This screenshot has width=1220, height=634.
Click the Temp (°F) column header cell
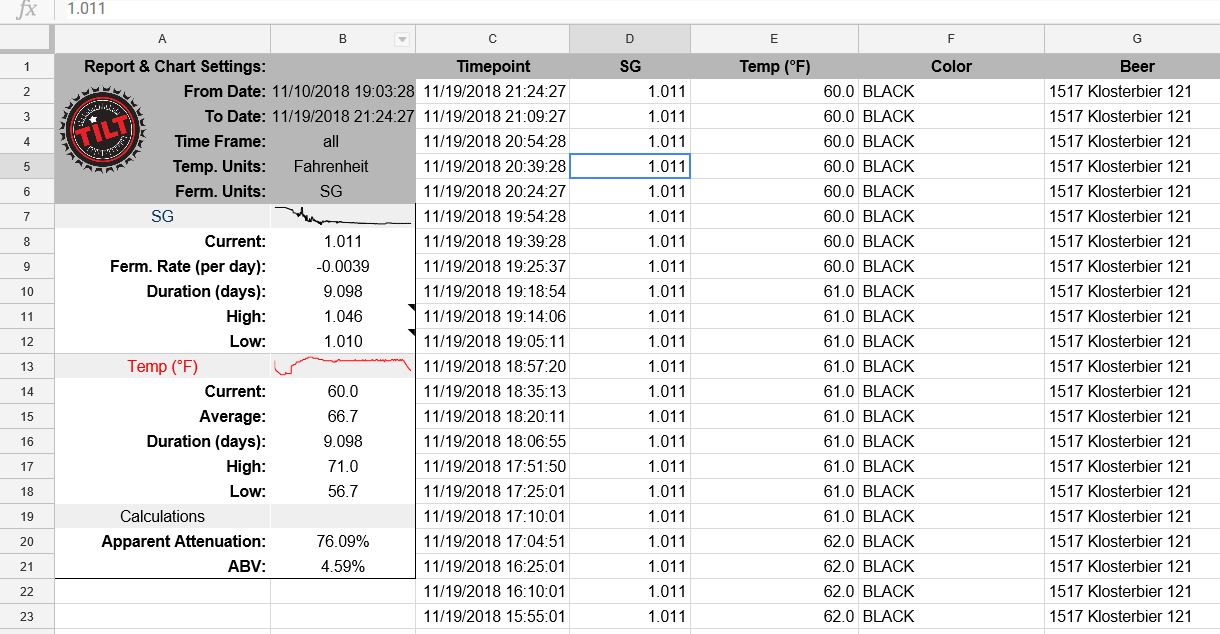(774, 66)
